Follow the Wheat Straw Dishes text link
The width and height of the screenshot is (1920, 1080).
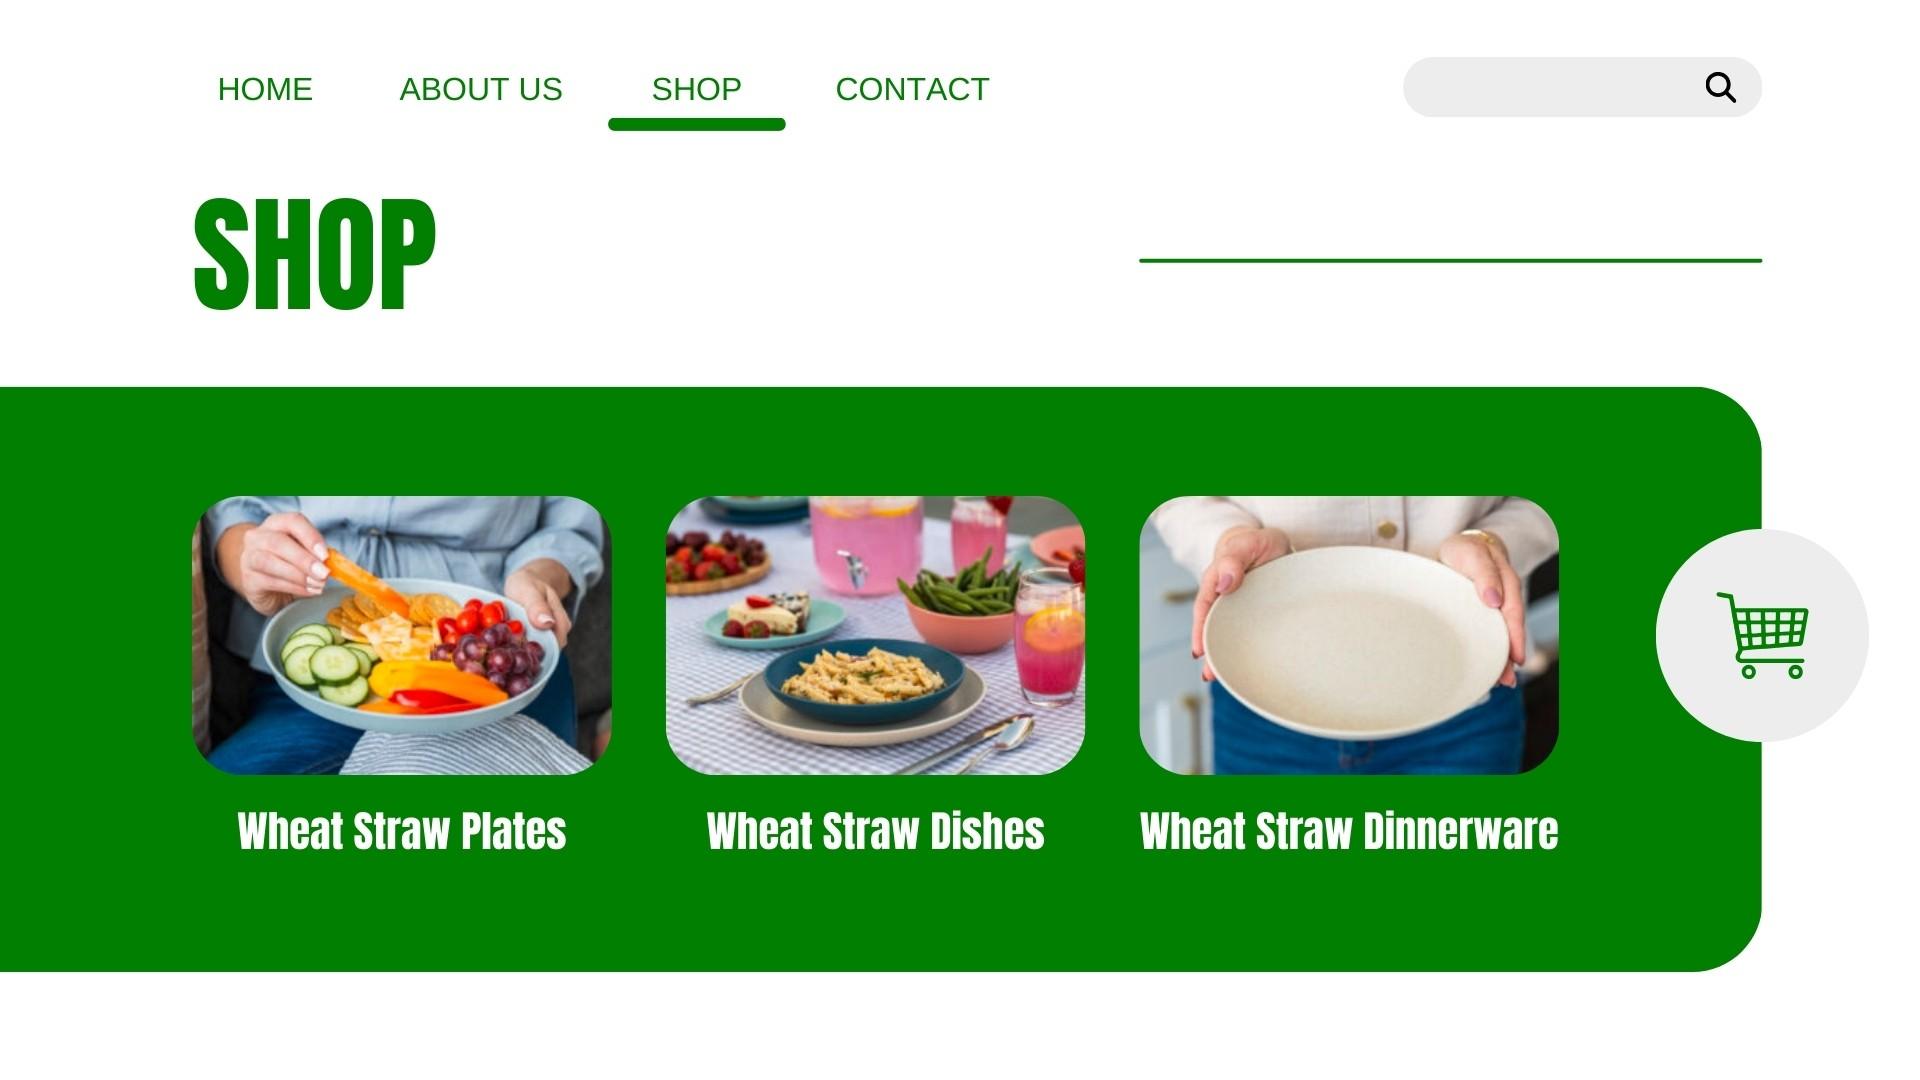tap(875, 831)
